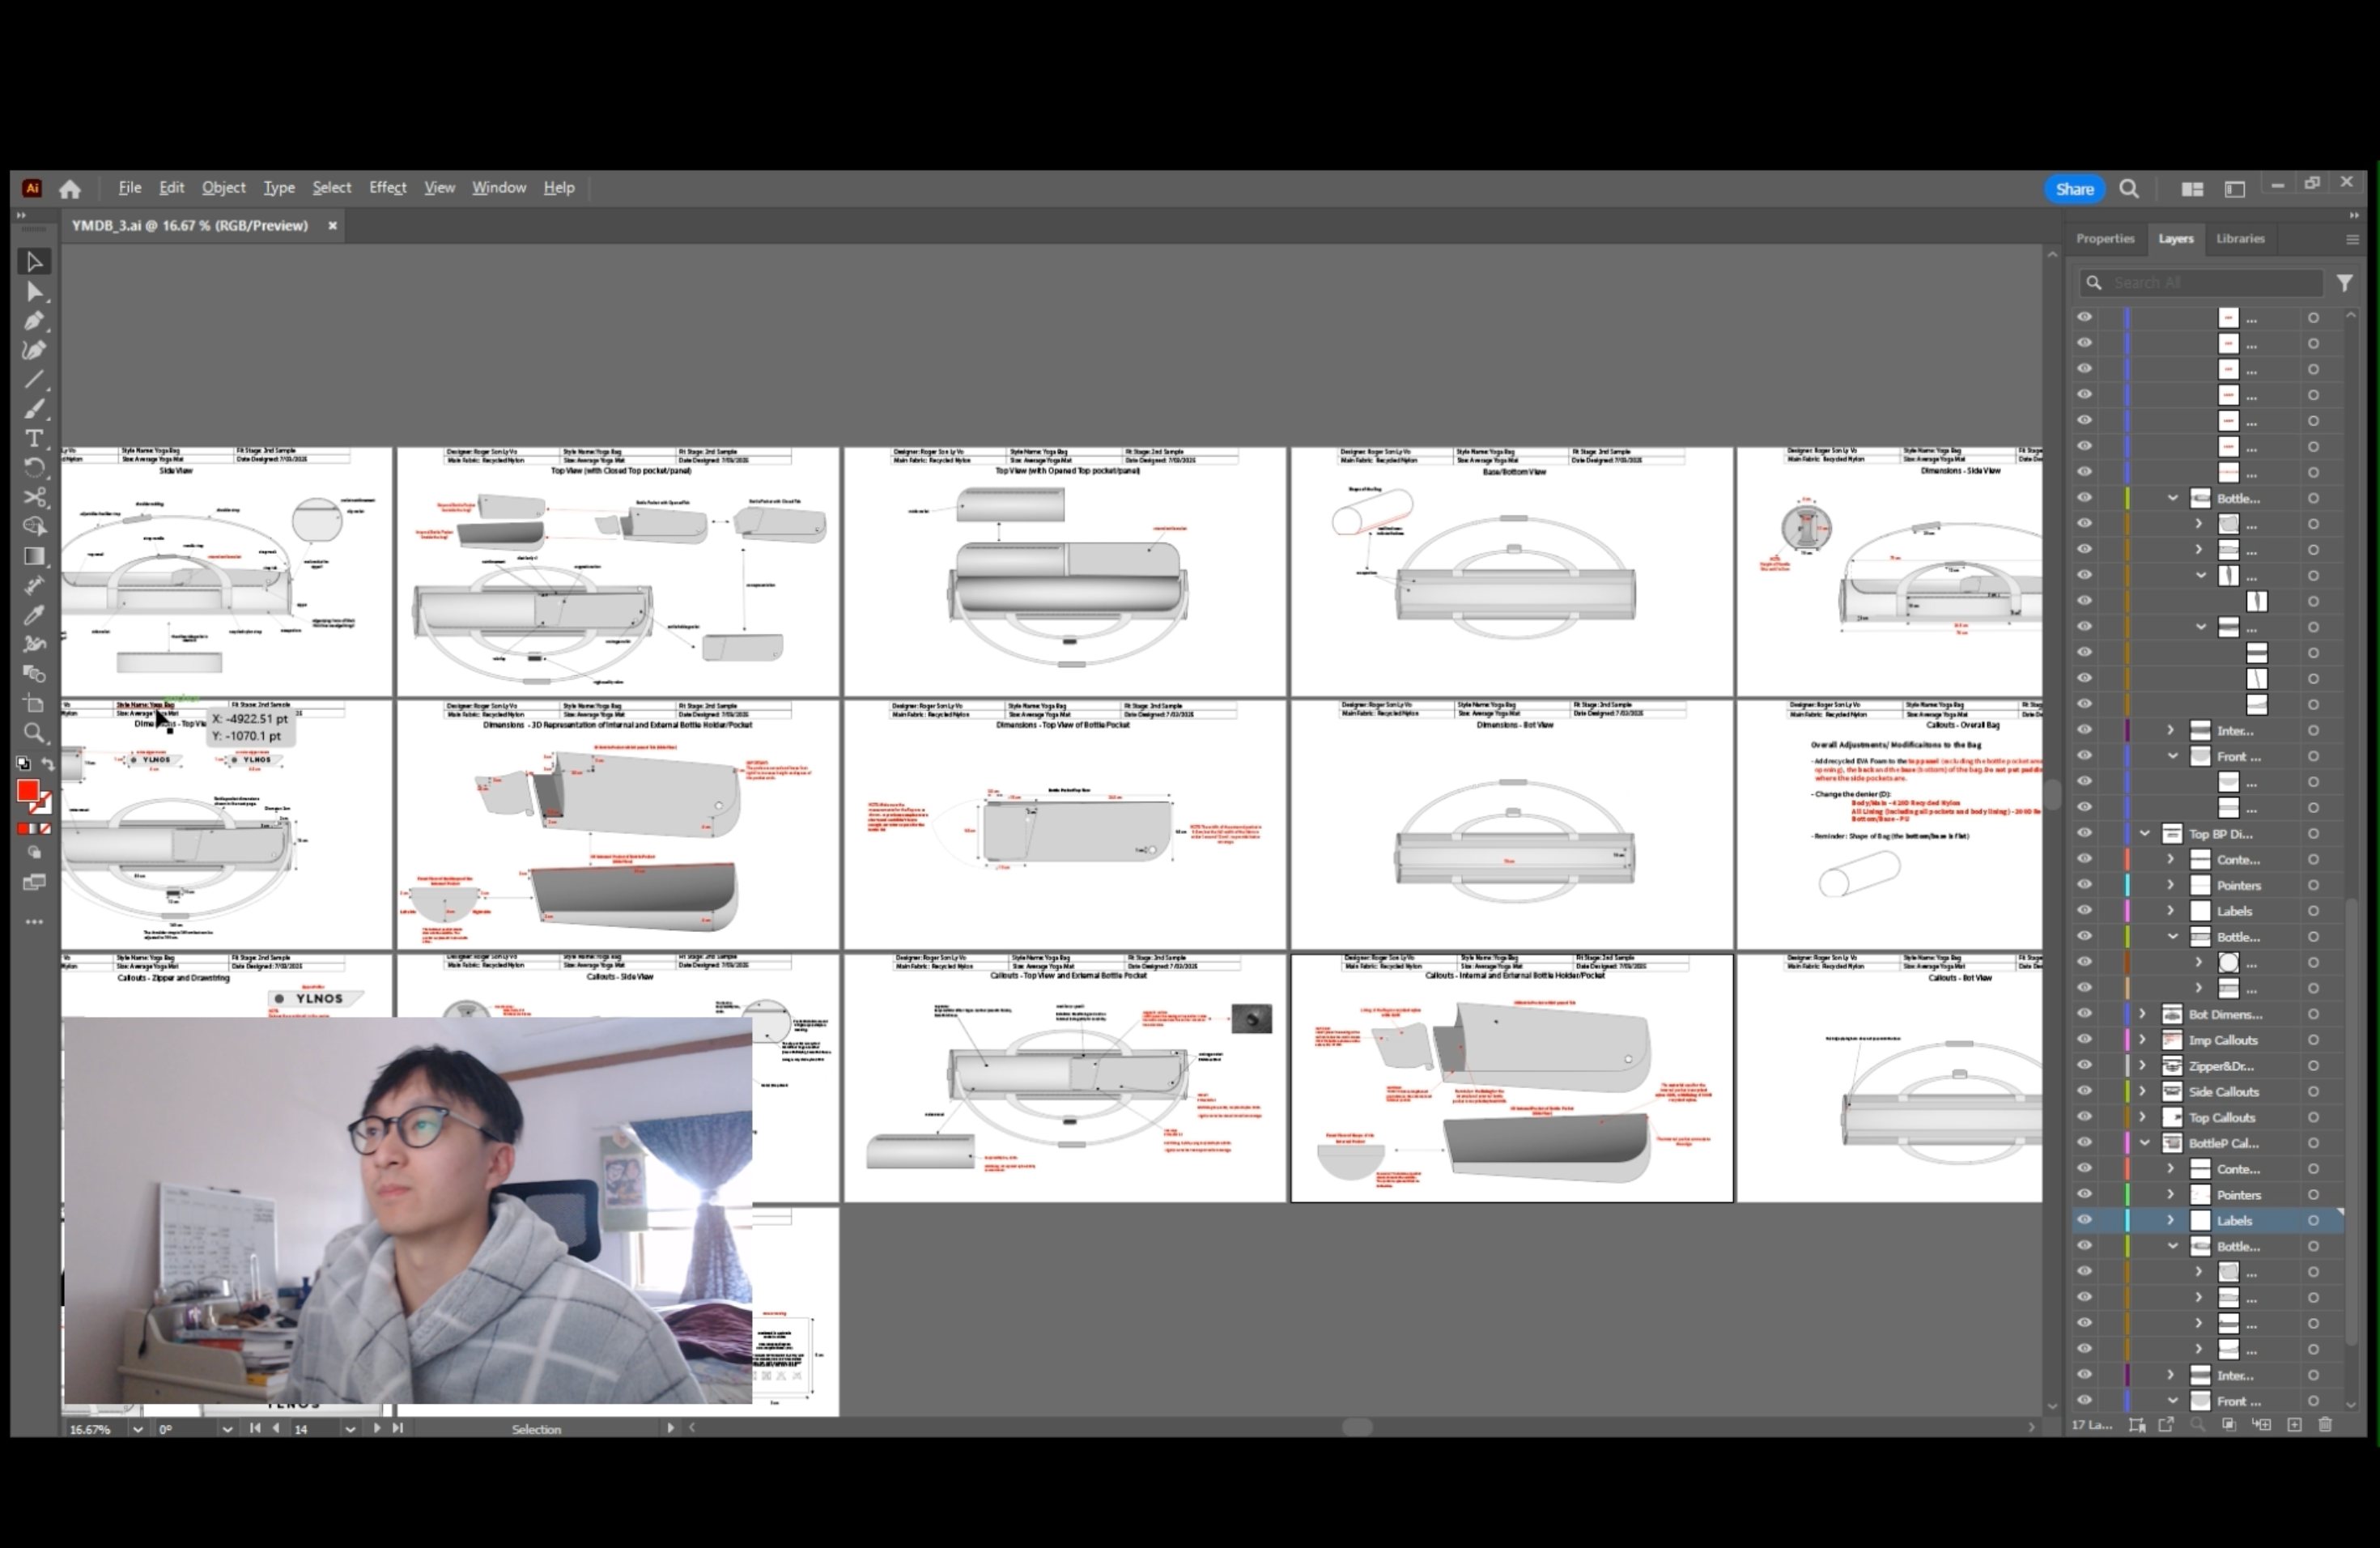Pick the Type tool
Screen dimensions: 2380x1548
[x=34, y=439]
